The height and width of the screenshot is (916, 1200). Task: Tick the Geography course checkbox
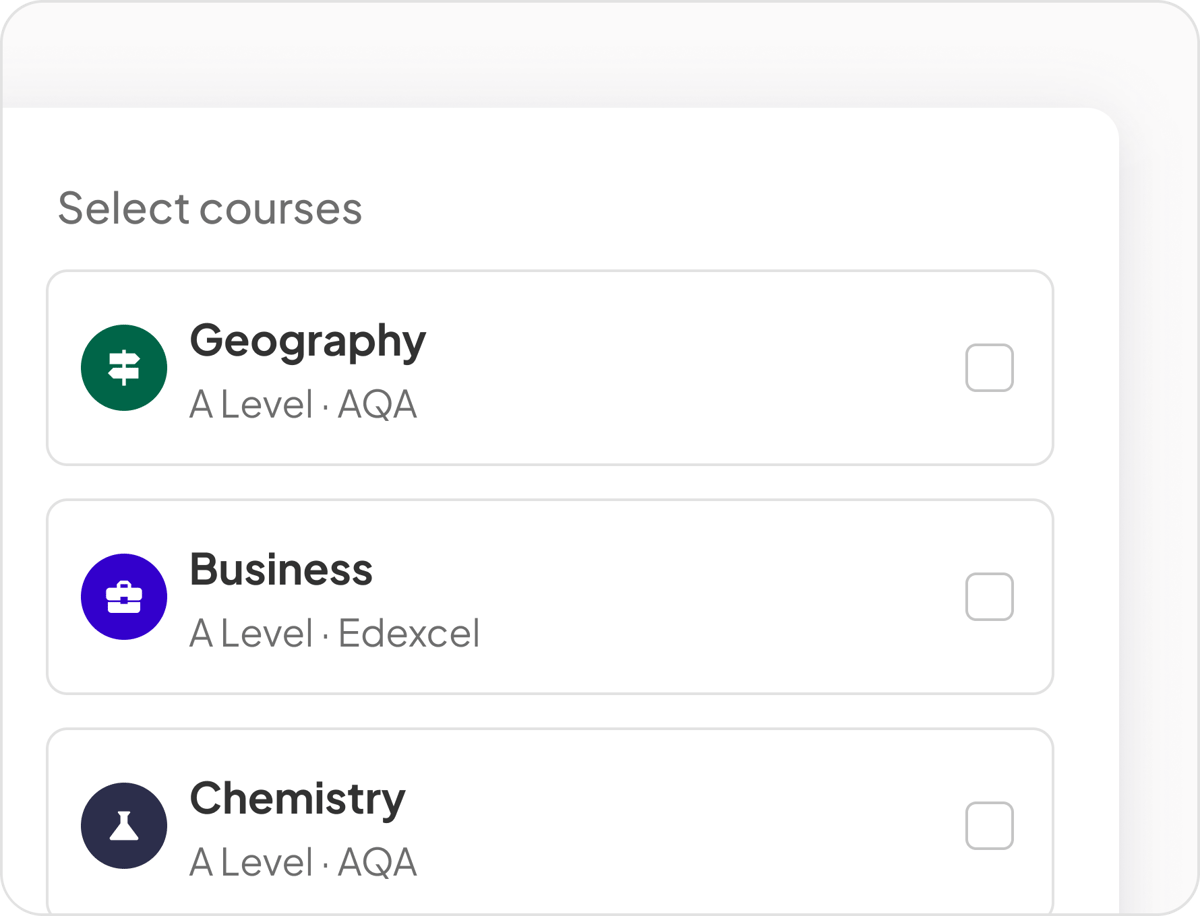989,368
